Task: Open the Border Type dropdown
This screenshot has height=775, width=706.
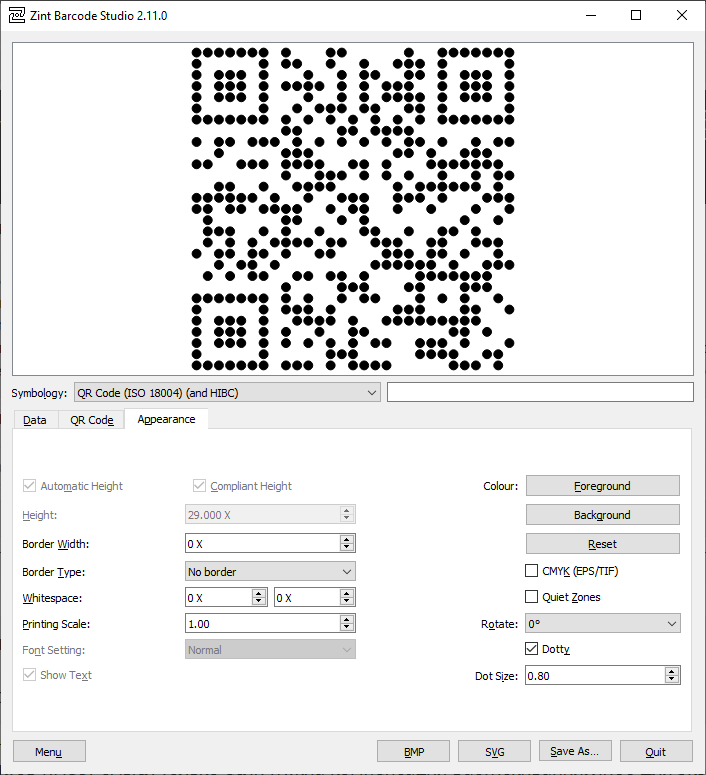Action: click(270, 571)
